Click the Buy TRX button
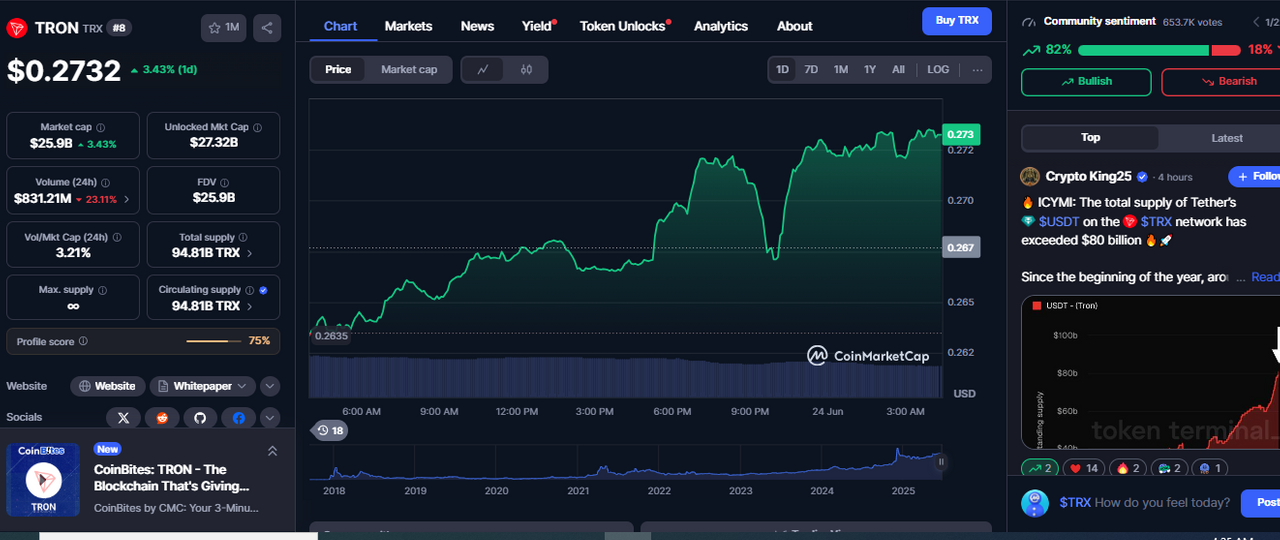 tap(957, 21)
